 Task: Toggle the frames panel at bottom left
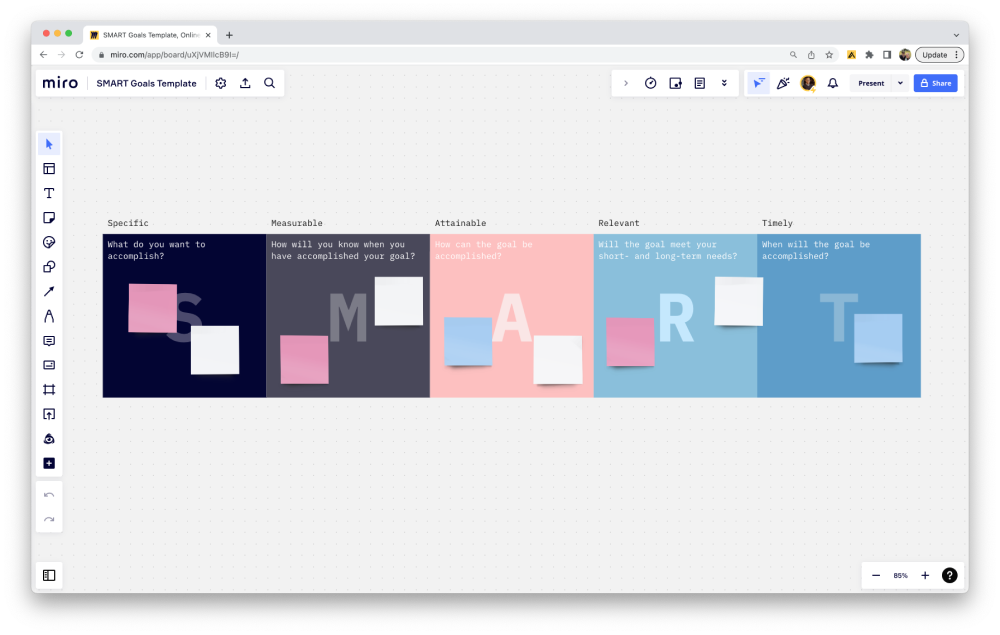[49, 576]
